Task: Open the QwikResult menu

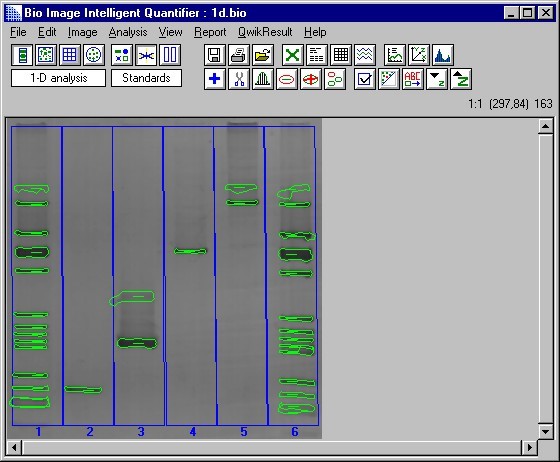Action: [265, 32]
